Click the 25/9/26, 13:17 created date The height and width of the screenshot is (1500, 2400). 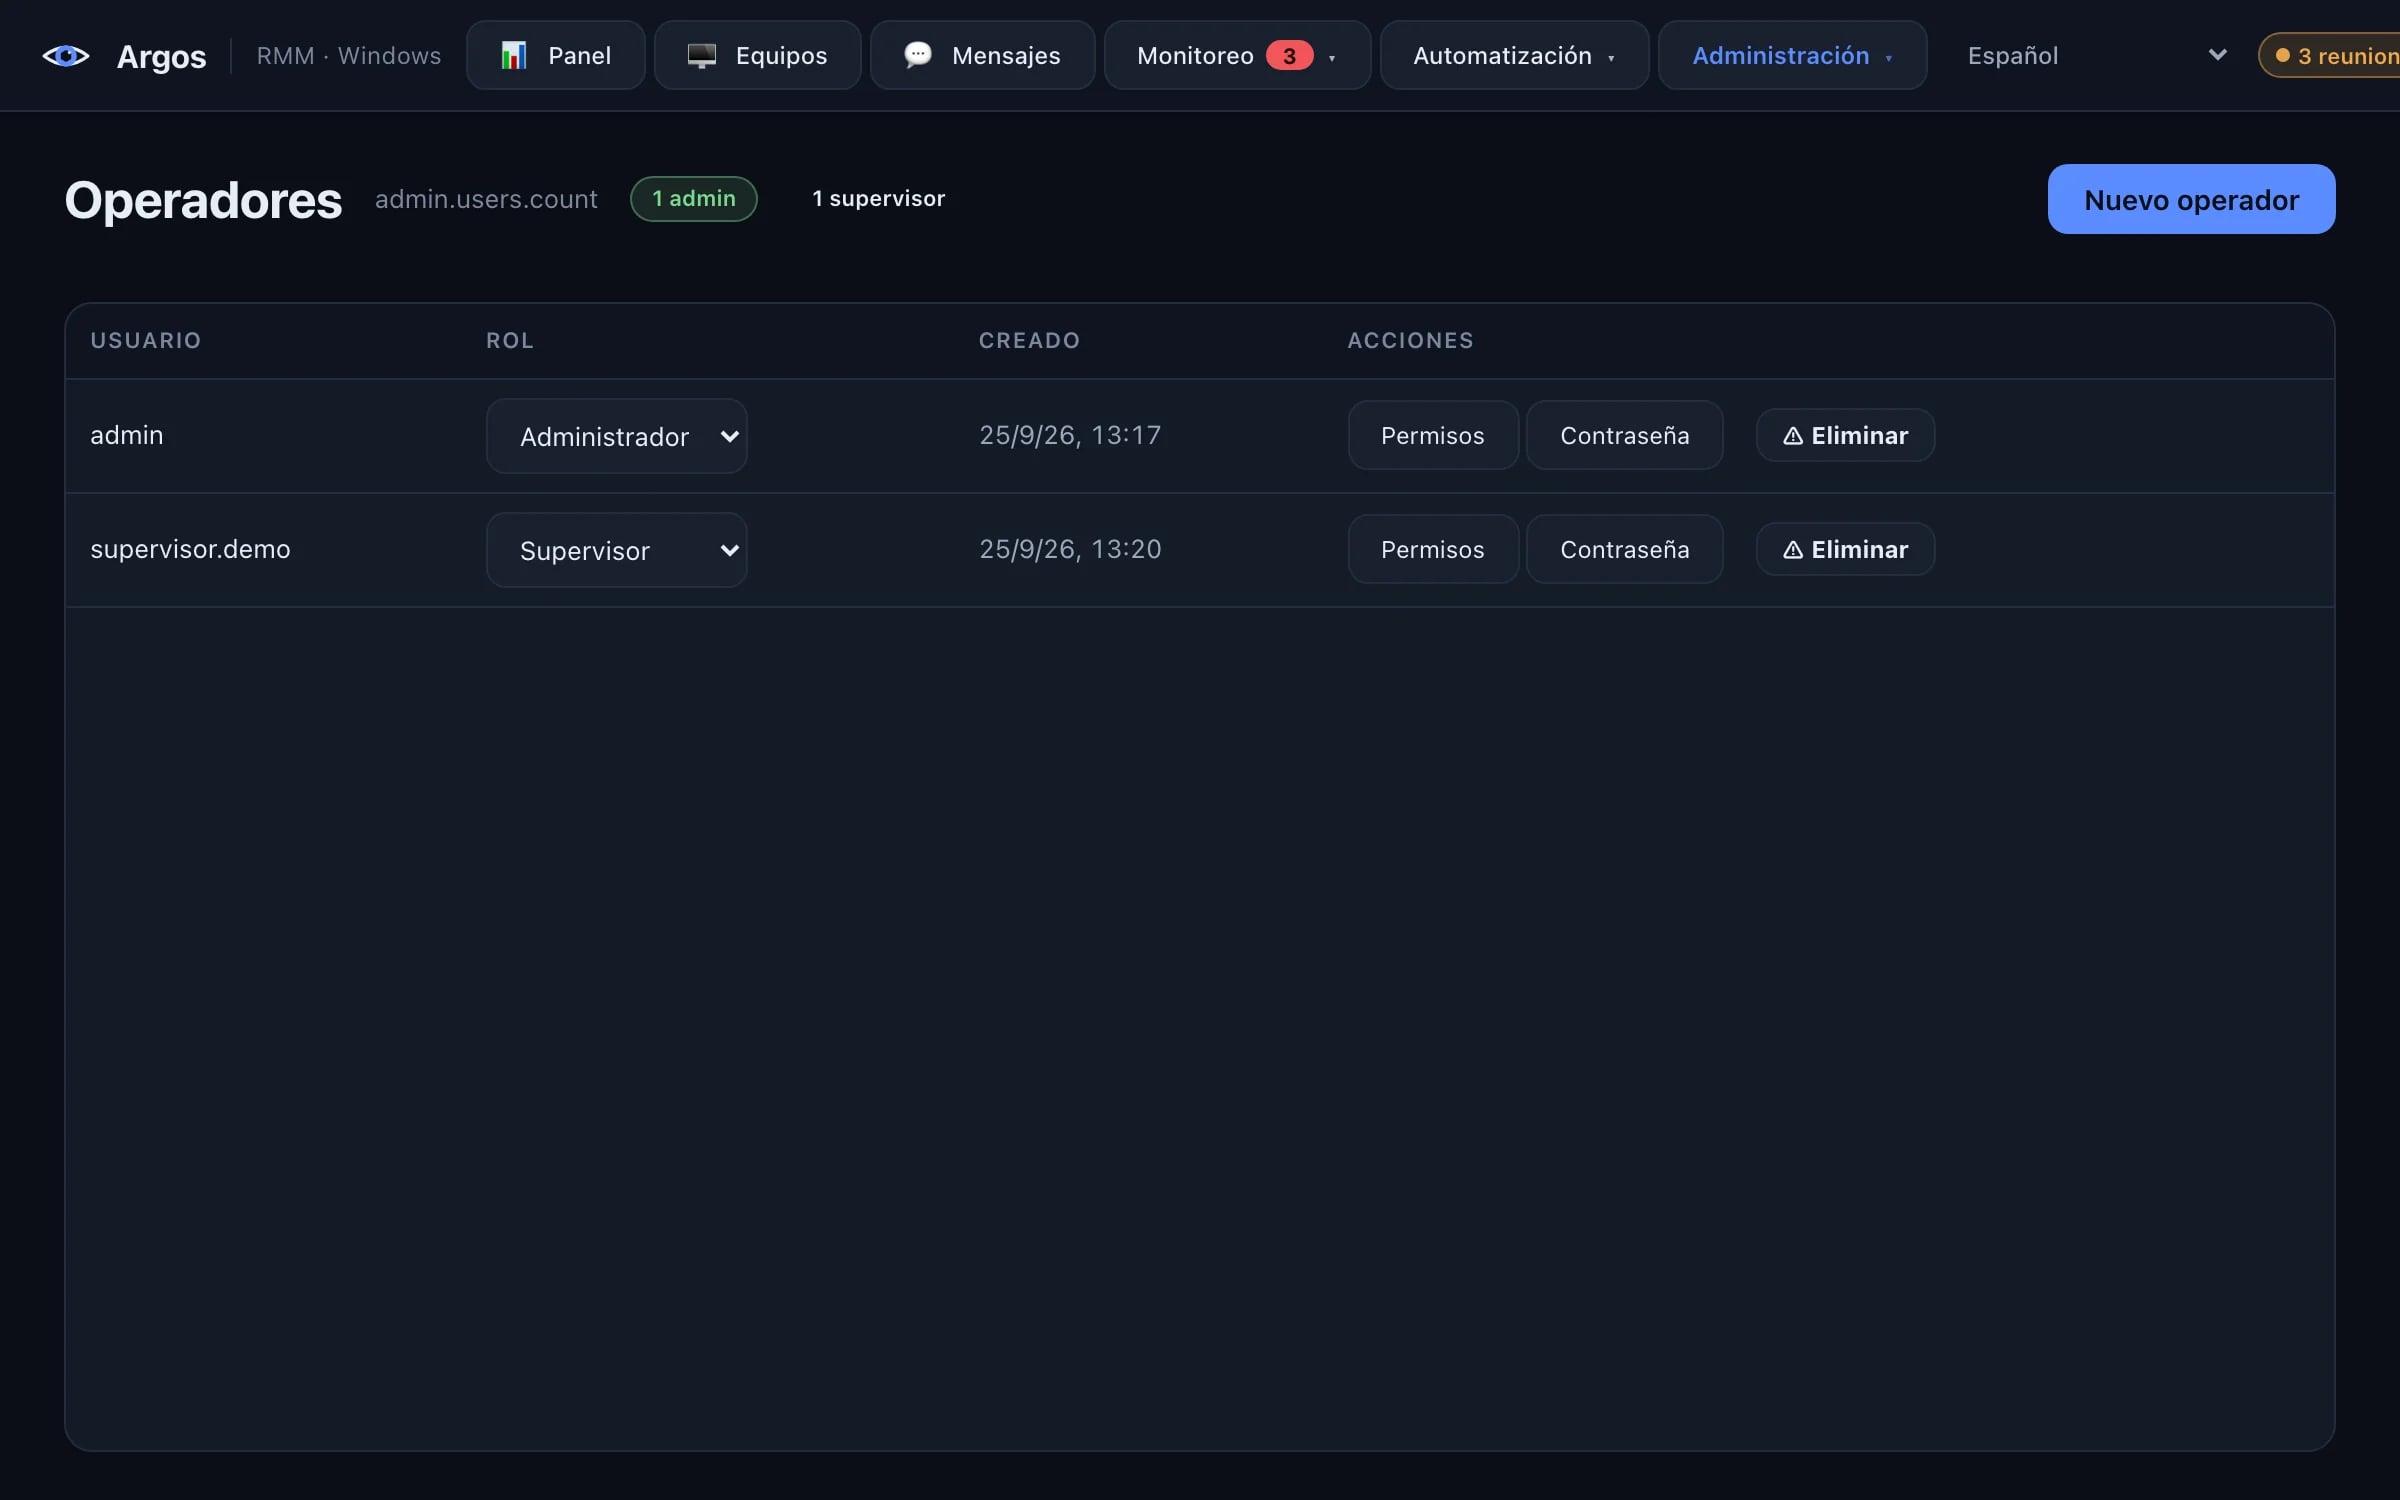(1070, 435)
